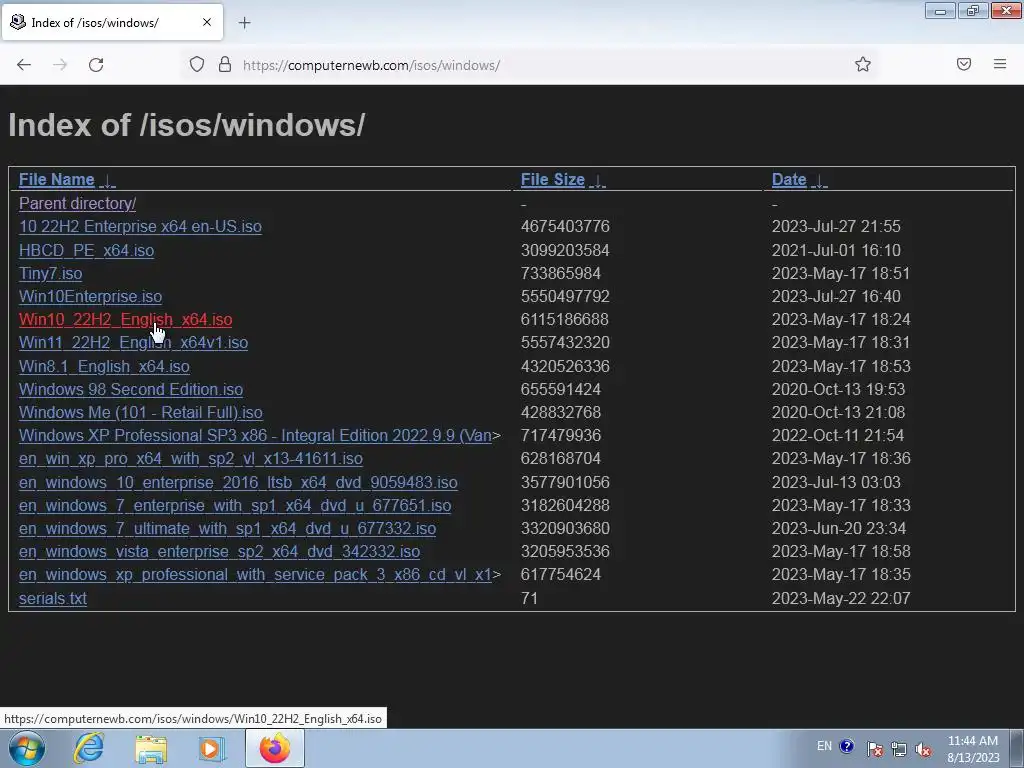Reload the page with the refresh icon

(96, 65)
